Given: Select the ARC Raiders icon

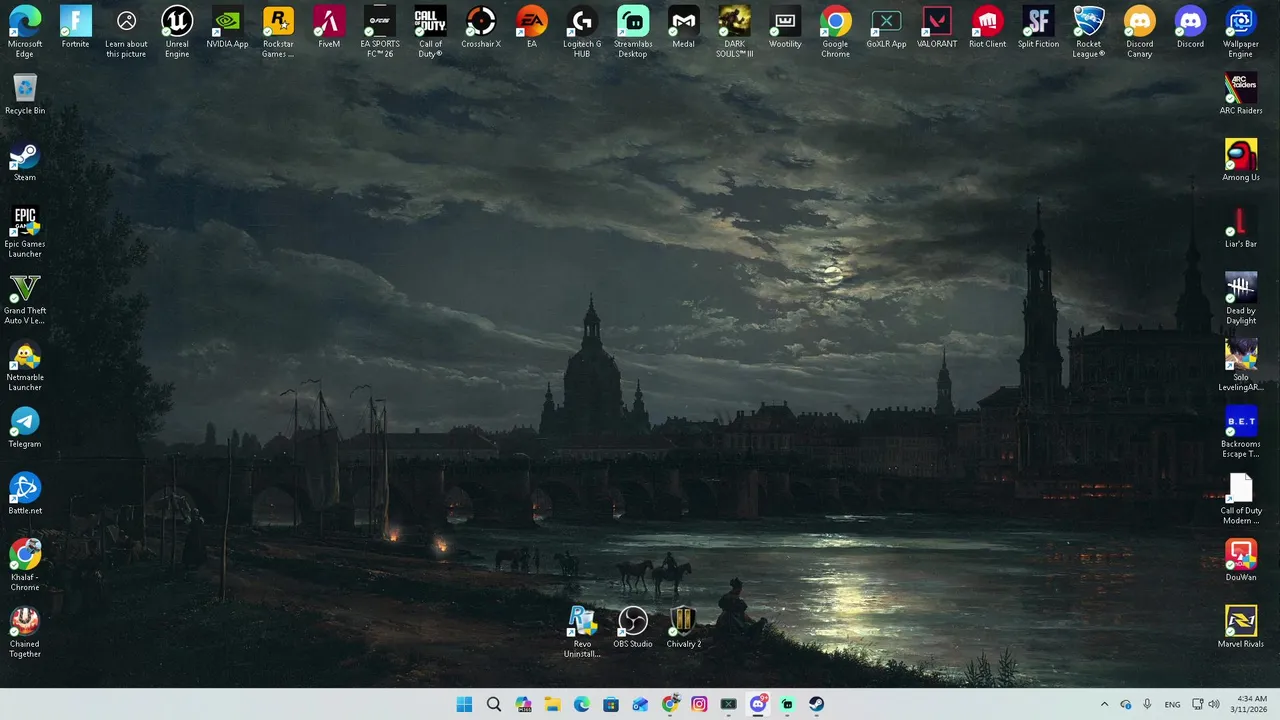Looking at the screenshot, I should 1241,94.
